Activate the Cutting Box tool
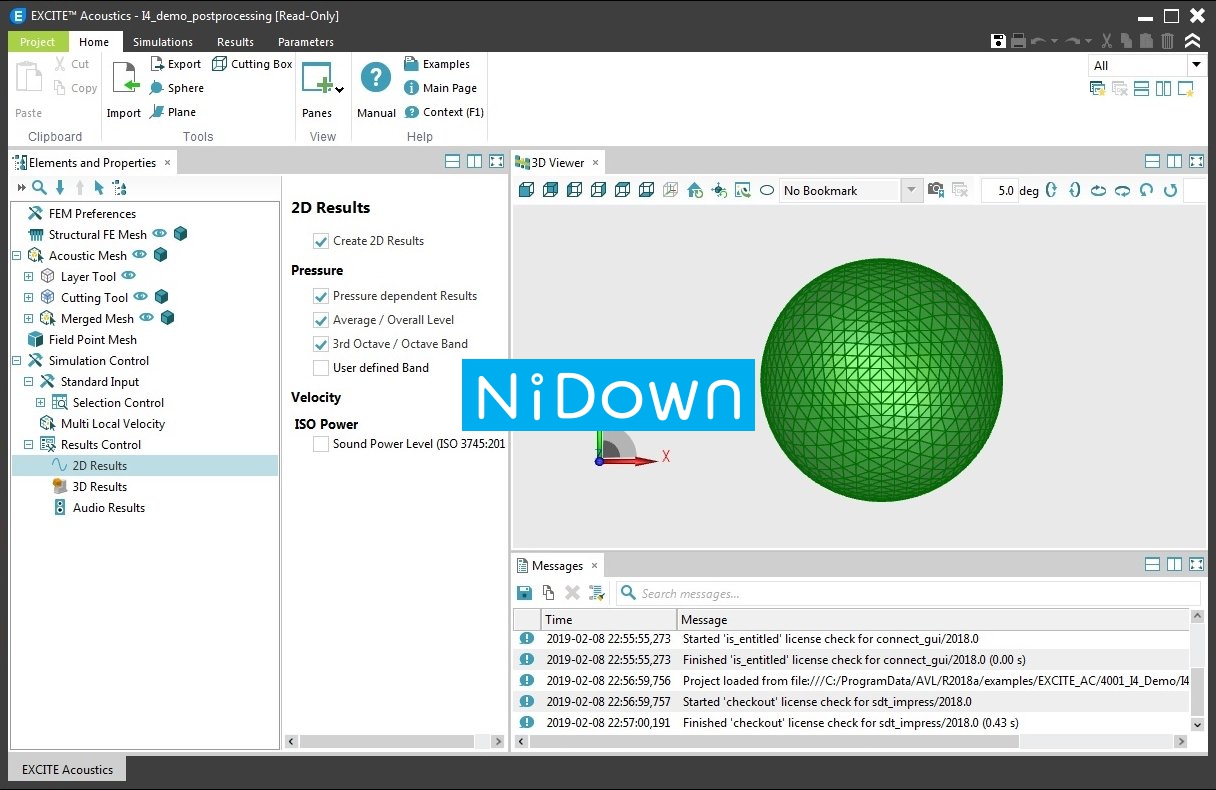The image size is (1216, 790). pos(252,64)
